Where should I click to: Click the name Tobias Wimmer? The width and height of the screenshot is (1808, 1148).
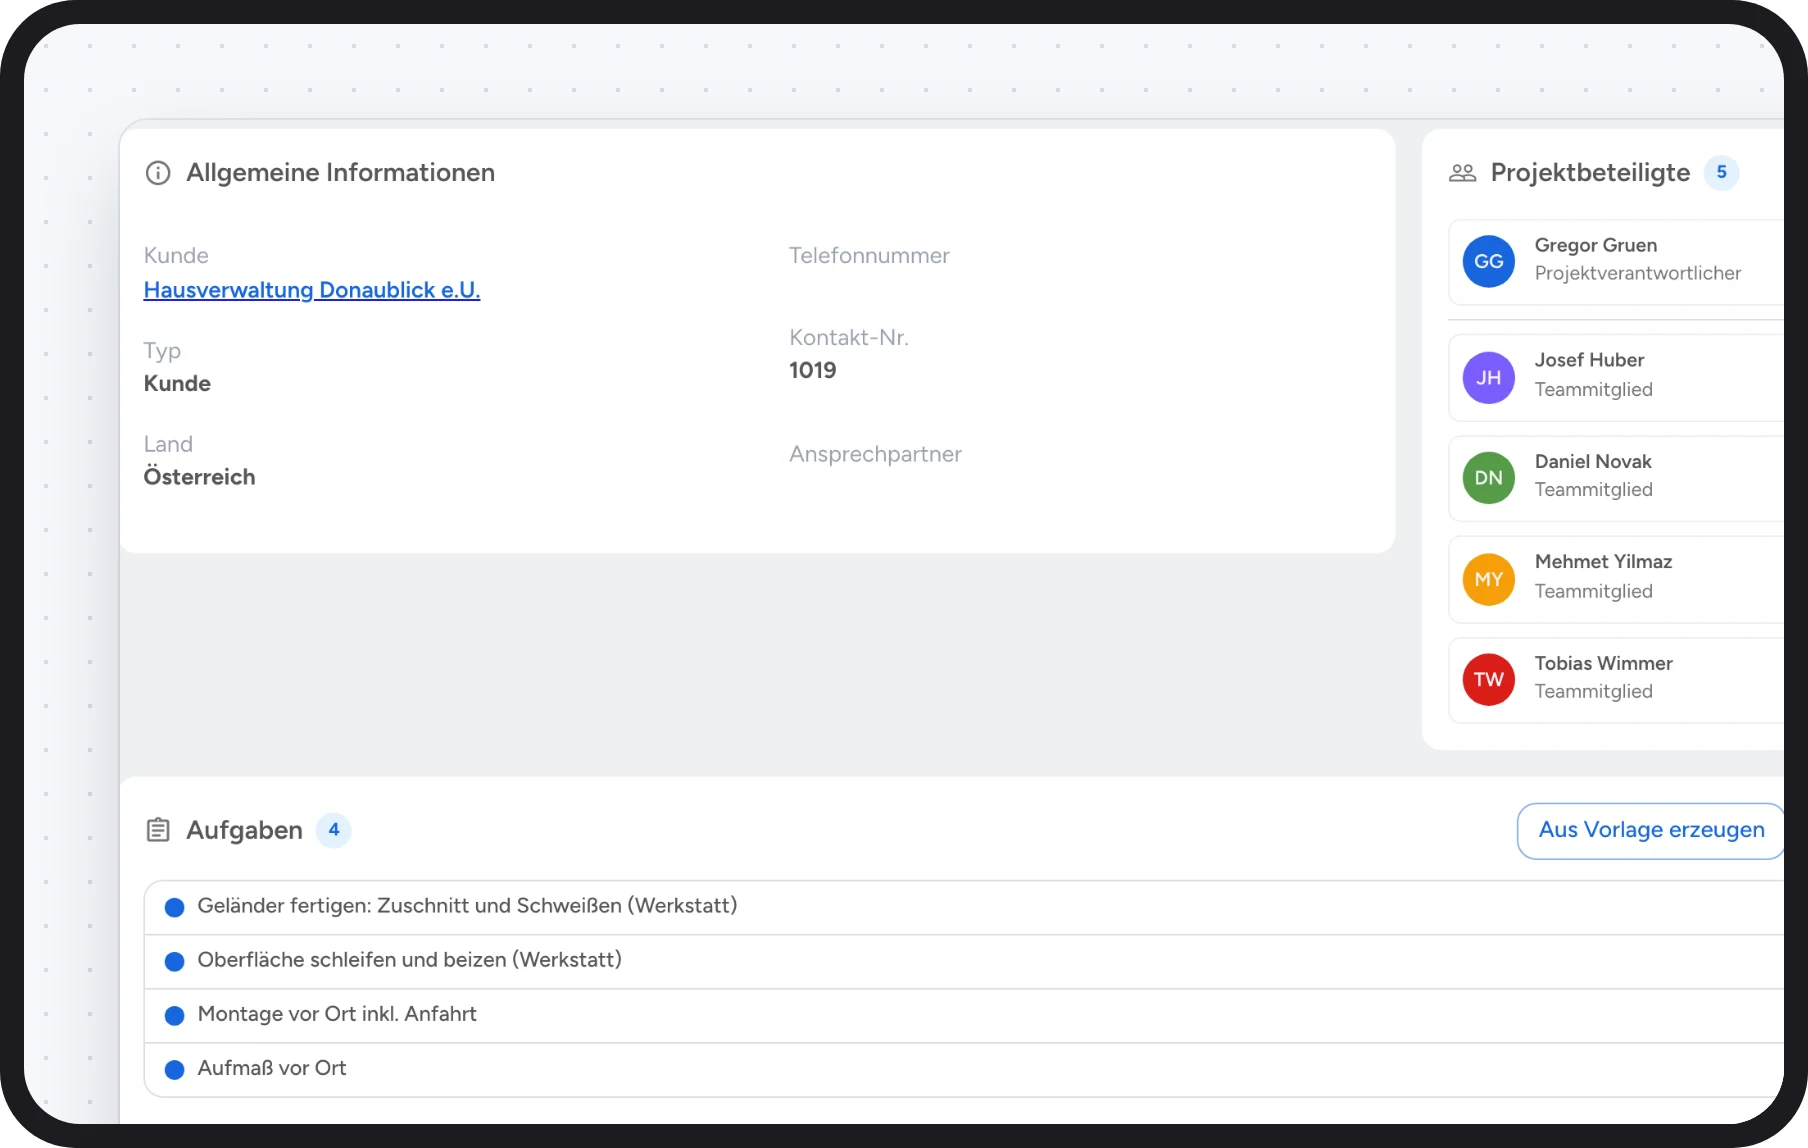tap(1603, 664)
